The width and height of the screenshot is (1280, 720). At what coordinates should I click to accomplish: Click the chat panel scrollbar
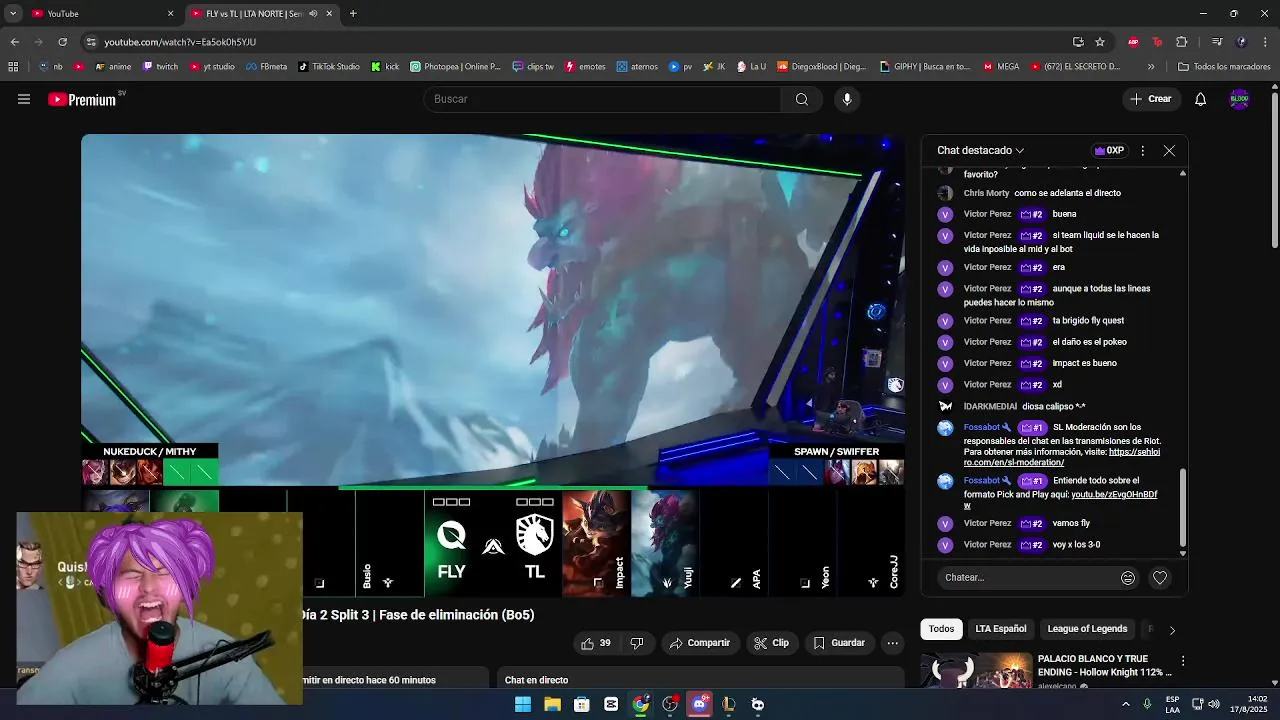[1183, 509]
